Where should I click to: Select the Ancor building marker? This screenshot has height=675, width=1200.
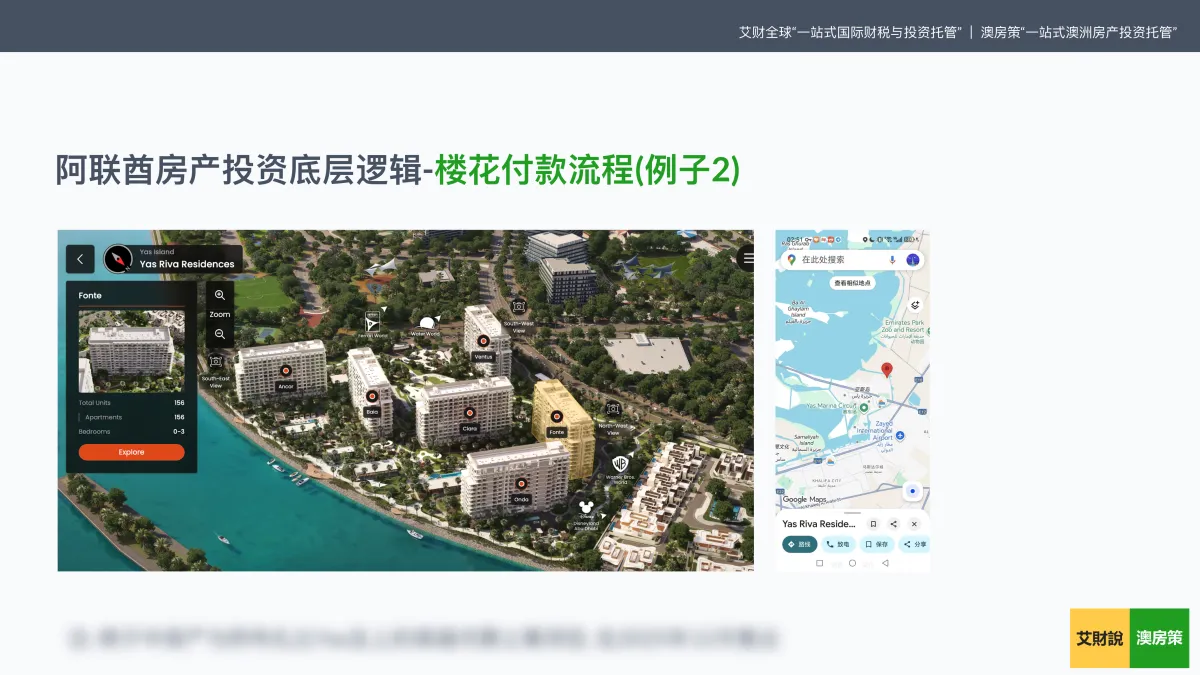point(285,370)
